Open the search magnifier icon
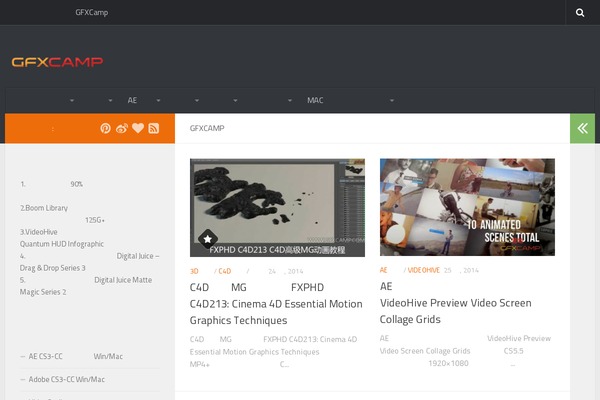This screenshot has height=400, width=600. pyautogui.click(x=580, y=13)
